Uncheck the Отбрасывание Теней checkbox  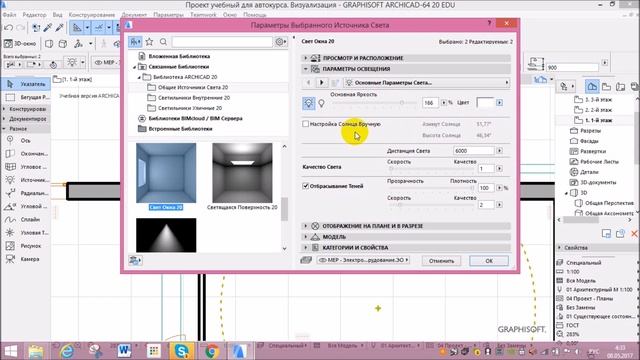pos(305,186)
